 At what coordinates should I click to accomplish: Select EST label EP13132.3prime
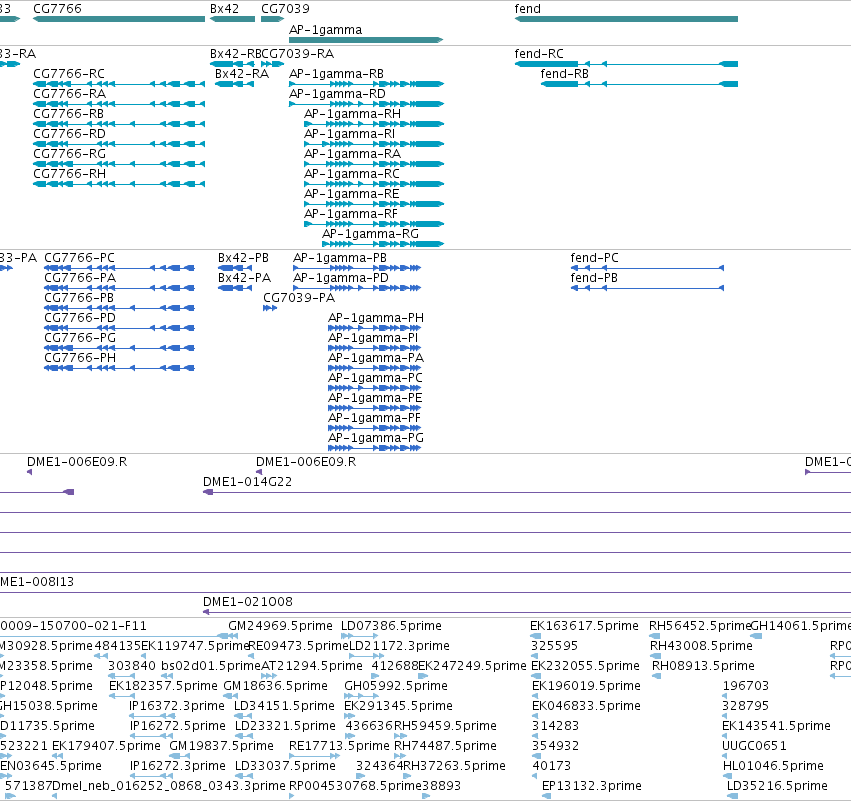pyautogui.click(x=592, y=786)
